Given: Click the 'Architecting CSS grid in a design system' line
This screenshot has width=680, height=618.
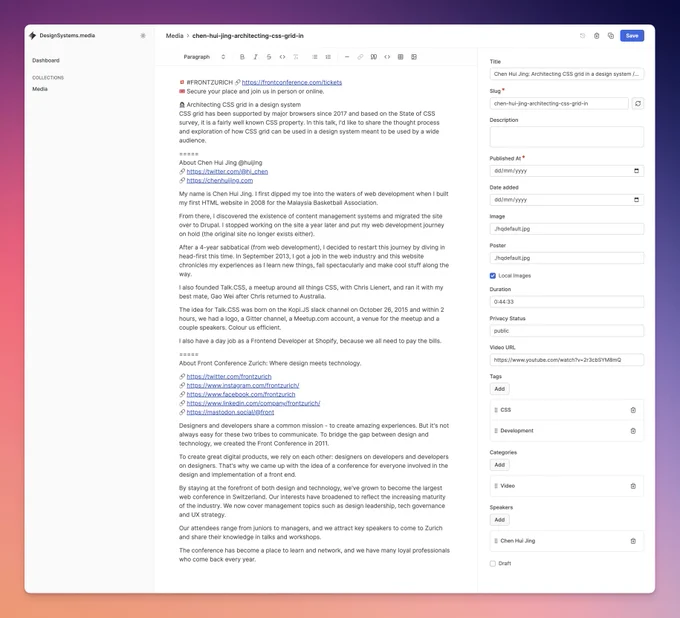Looking at the screenshot, I should 240,105.
